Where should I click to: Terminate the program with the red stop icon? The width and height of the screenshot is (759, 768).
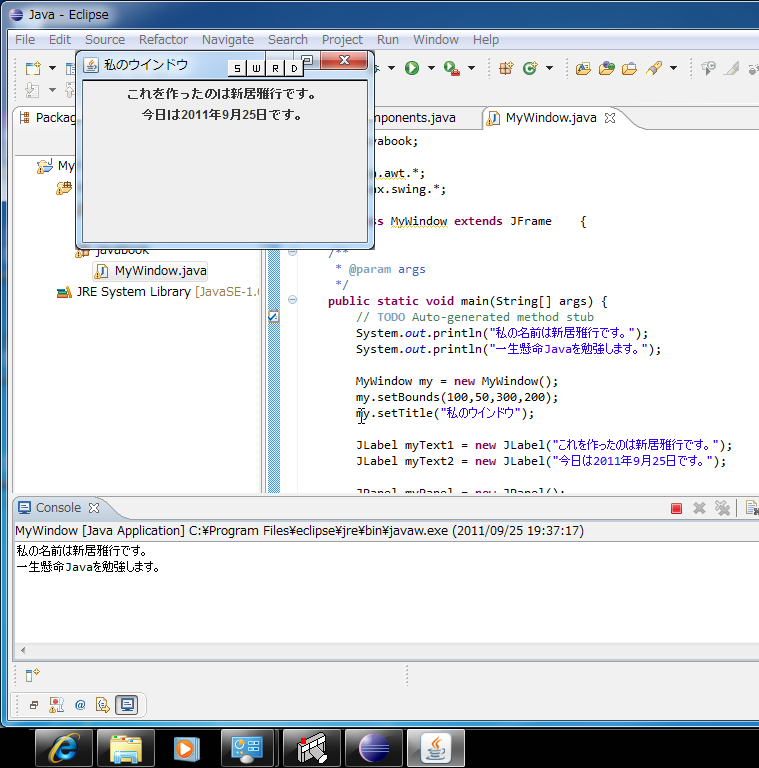676,508
